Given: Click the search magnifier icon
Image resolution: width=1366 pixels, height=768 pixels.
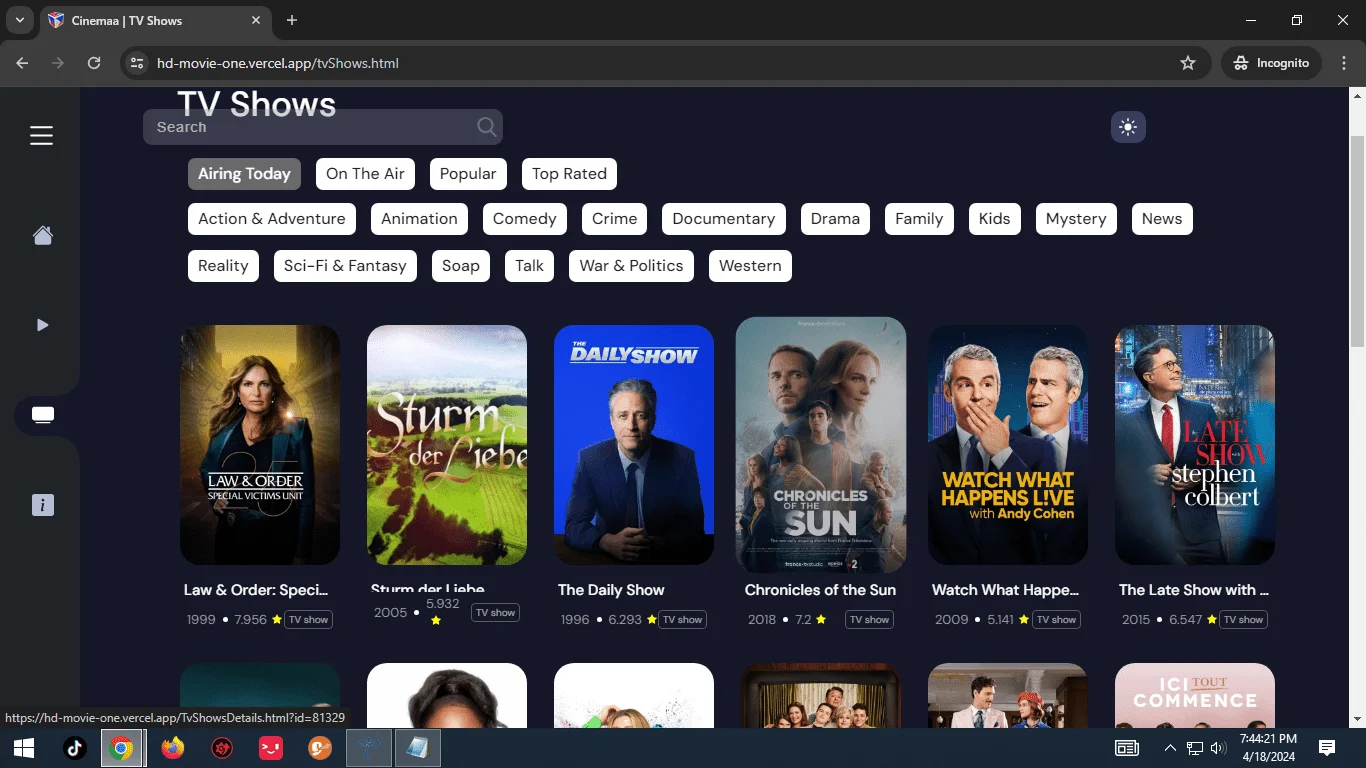Looking at the screenshot, I should (x=486, y=127).
